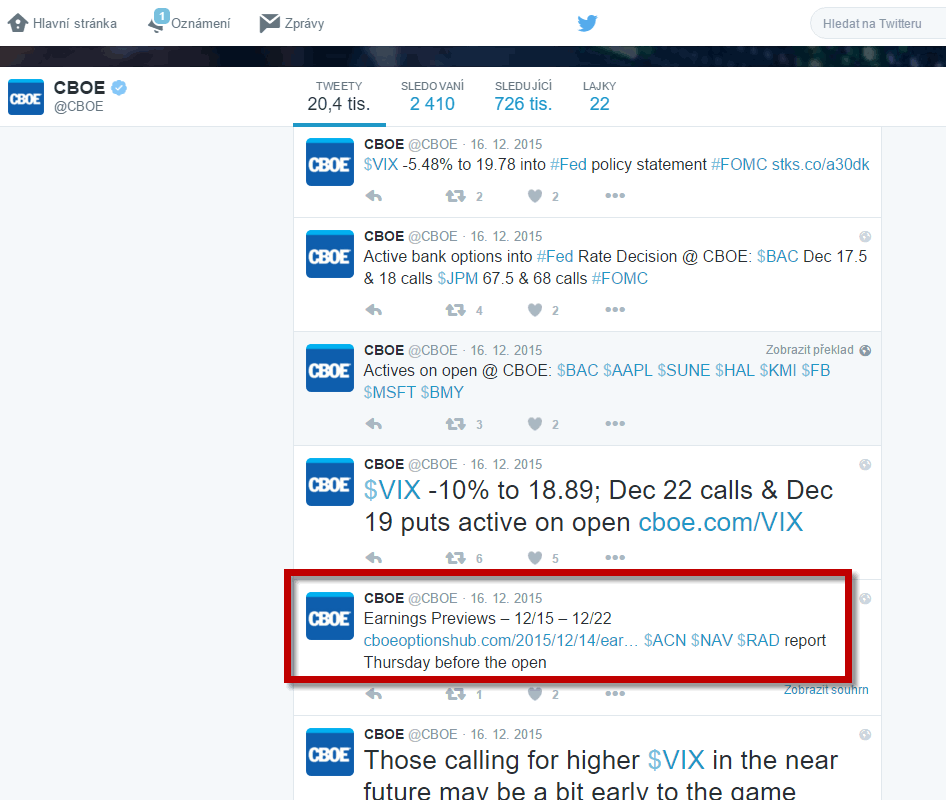Open the stks.co/a30dk link
The image size is (946, 800).
coord(821,165)
